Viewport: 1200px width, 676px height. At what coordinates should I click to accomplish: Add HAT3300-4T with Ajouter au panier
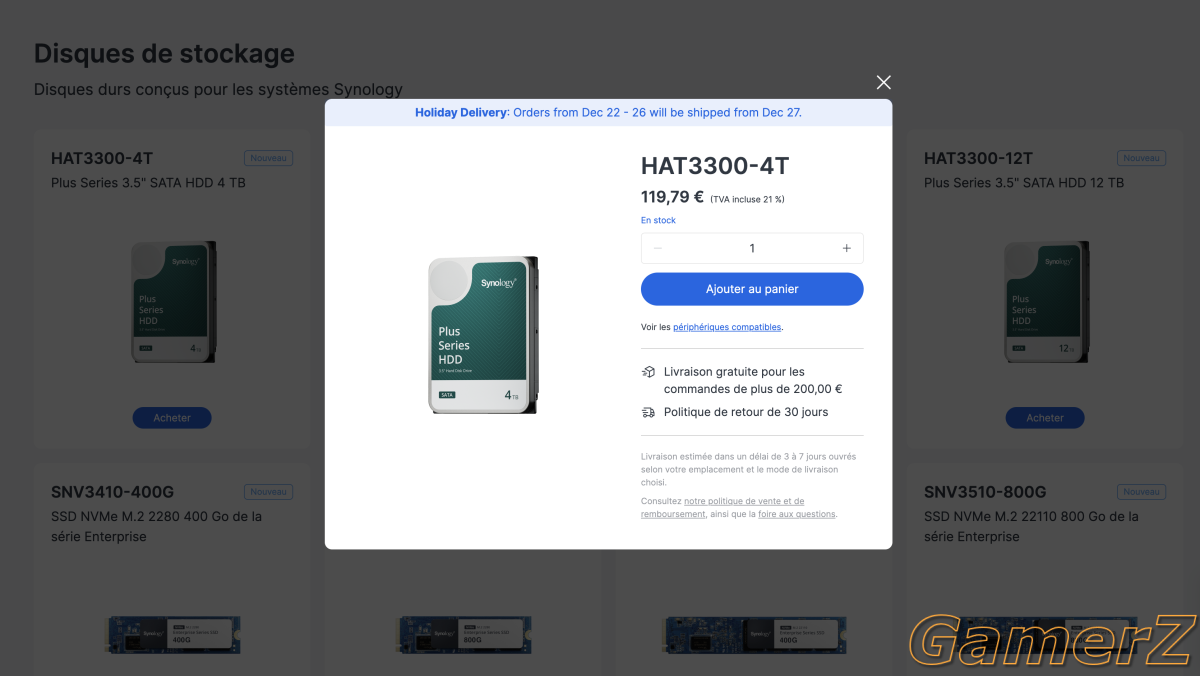click(752, 289)
